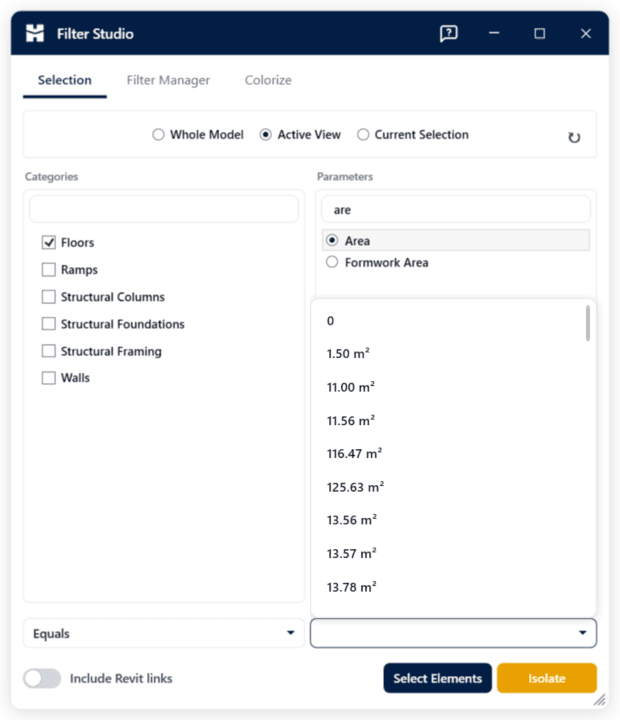The width and height of the screenshot is (620, 720).
Task: Click the value list scrollbar thumb
Action: click(588, 324)
